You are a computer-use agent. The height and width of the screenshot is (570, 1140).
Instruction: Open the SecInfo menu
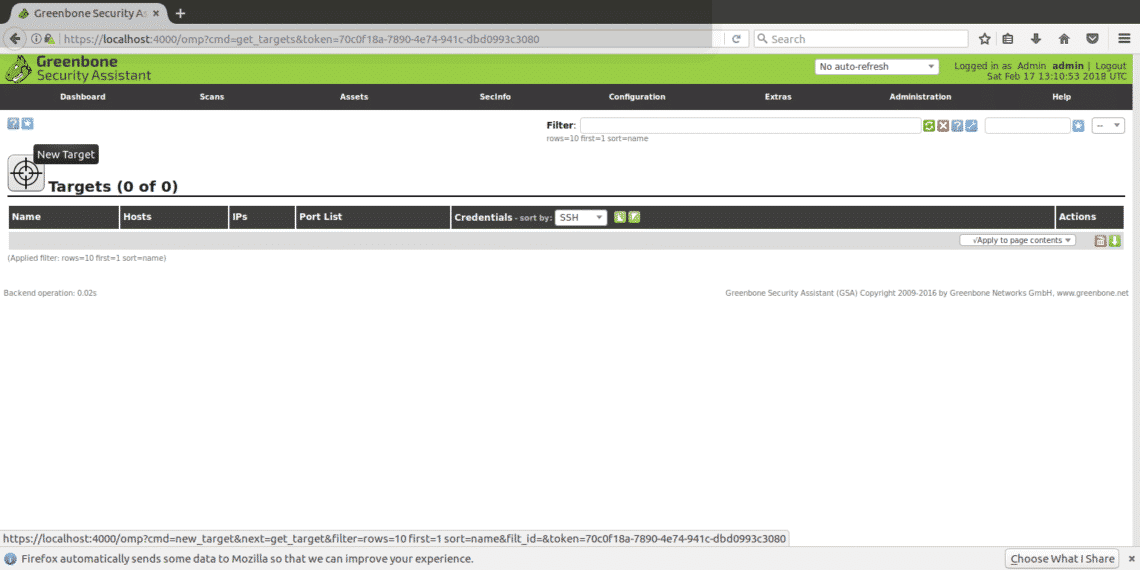[x=495, y=97]
